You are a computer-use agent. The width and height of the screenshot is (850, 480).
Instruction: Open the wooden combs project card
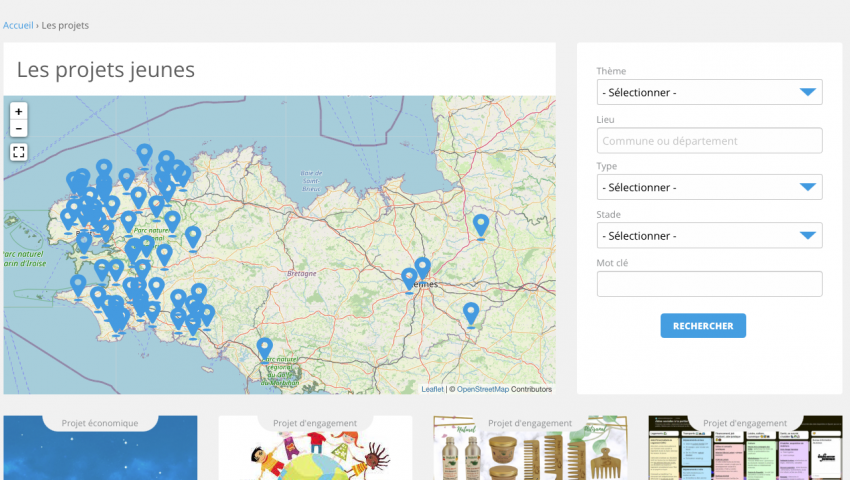(x=530, y=448)
